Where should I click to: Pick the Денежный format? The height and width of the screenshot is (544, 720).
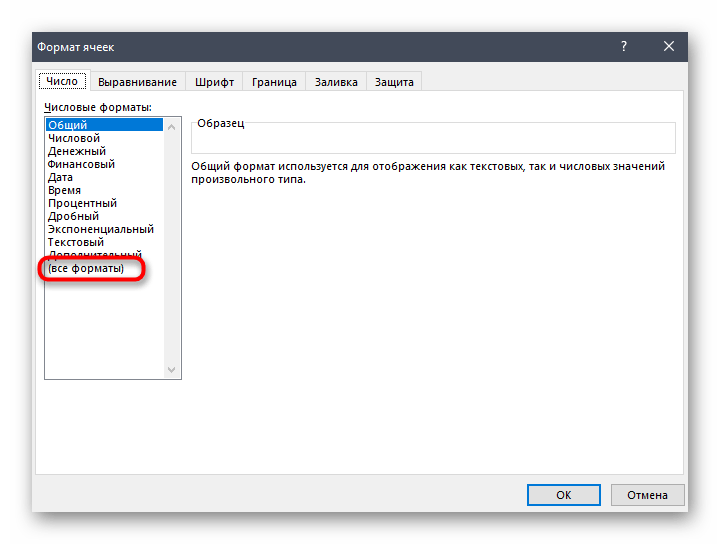click(x=104, y=151)
